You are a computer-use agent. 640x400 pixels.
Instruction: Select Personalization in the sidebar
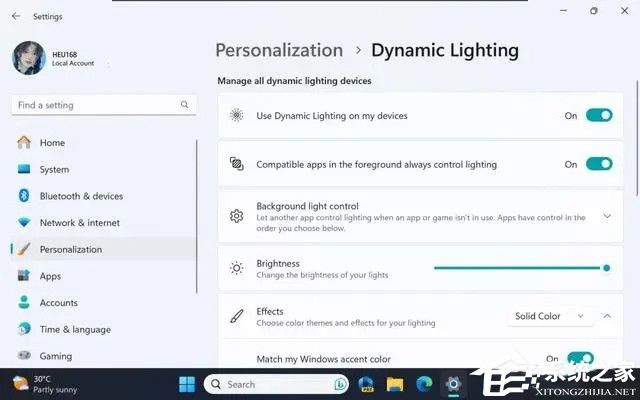click(x=104, y=249)
